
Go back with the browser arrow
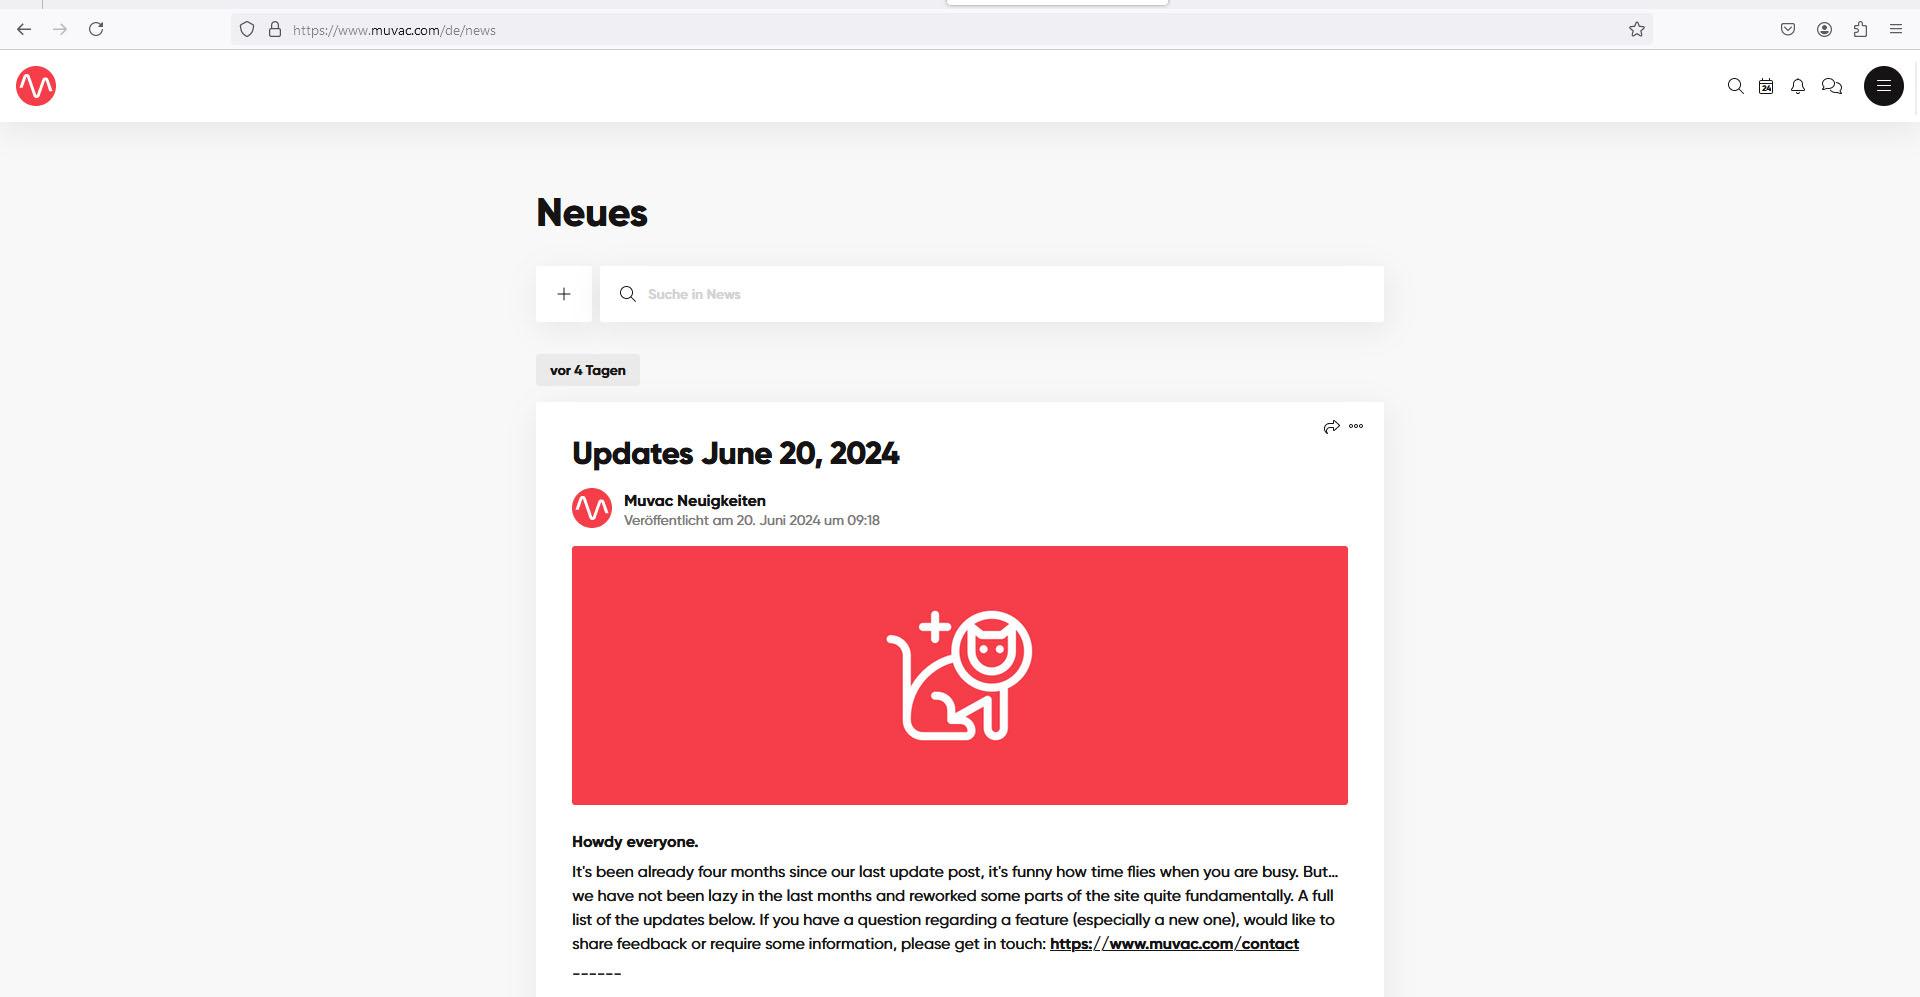(24, 29)
